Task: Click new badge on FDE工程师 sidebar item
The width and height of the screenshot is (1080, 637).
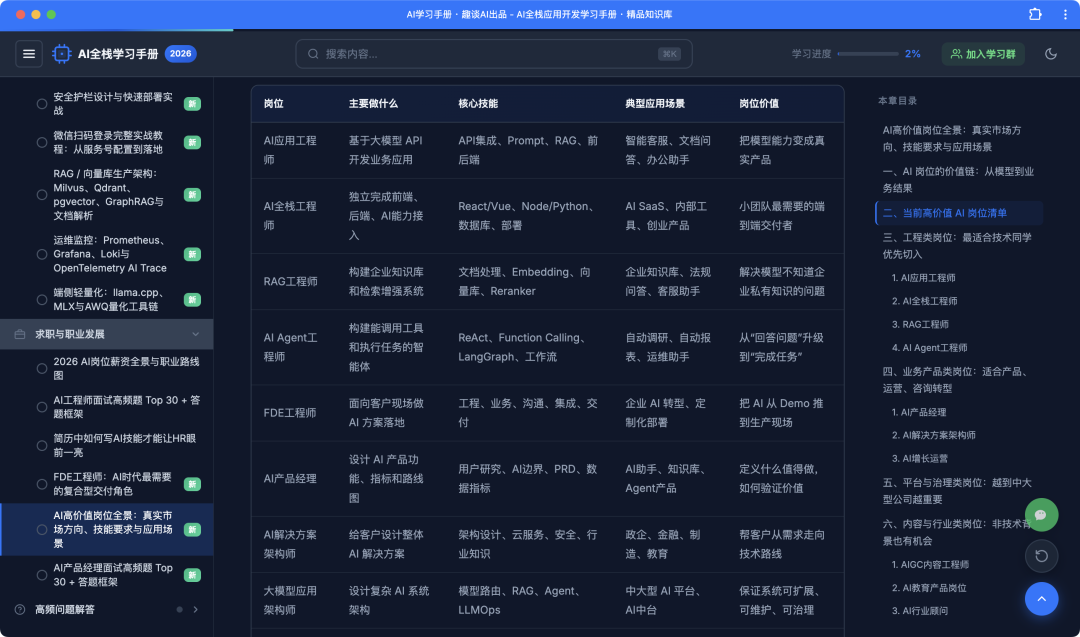Action: click(x=192, y=484)
